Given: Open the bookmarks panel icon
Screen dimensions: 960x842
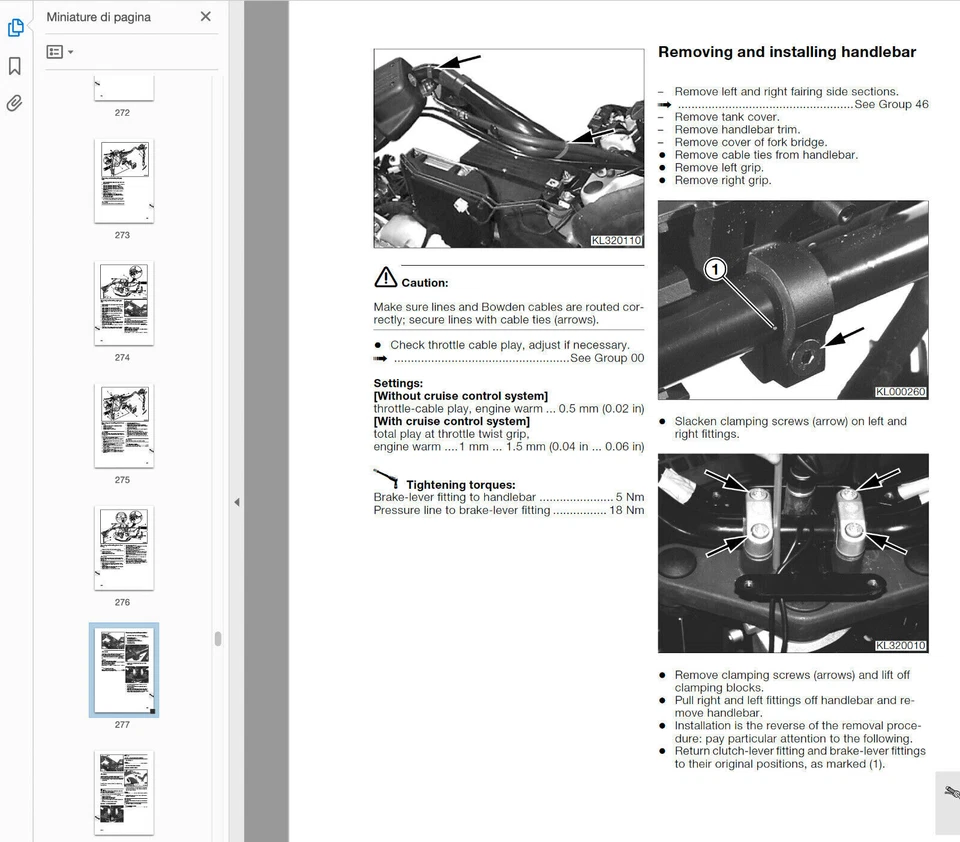Looking at the screenshot, I should pos(15,64).
